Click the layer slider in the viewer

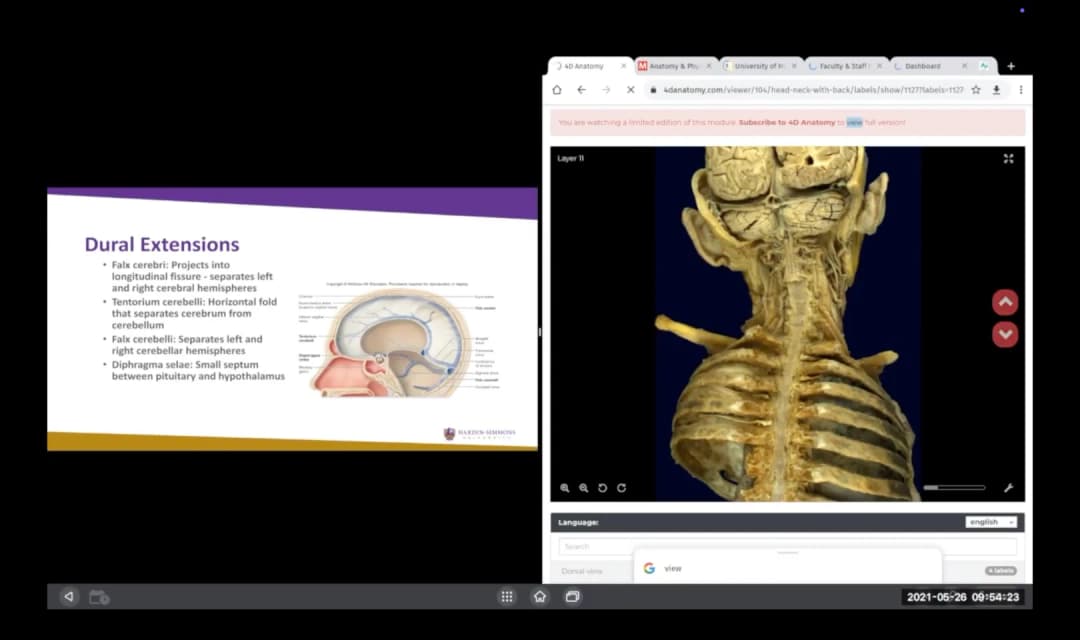pyautogui.click(x=954, y=488)
